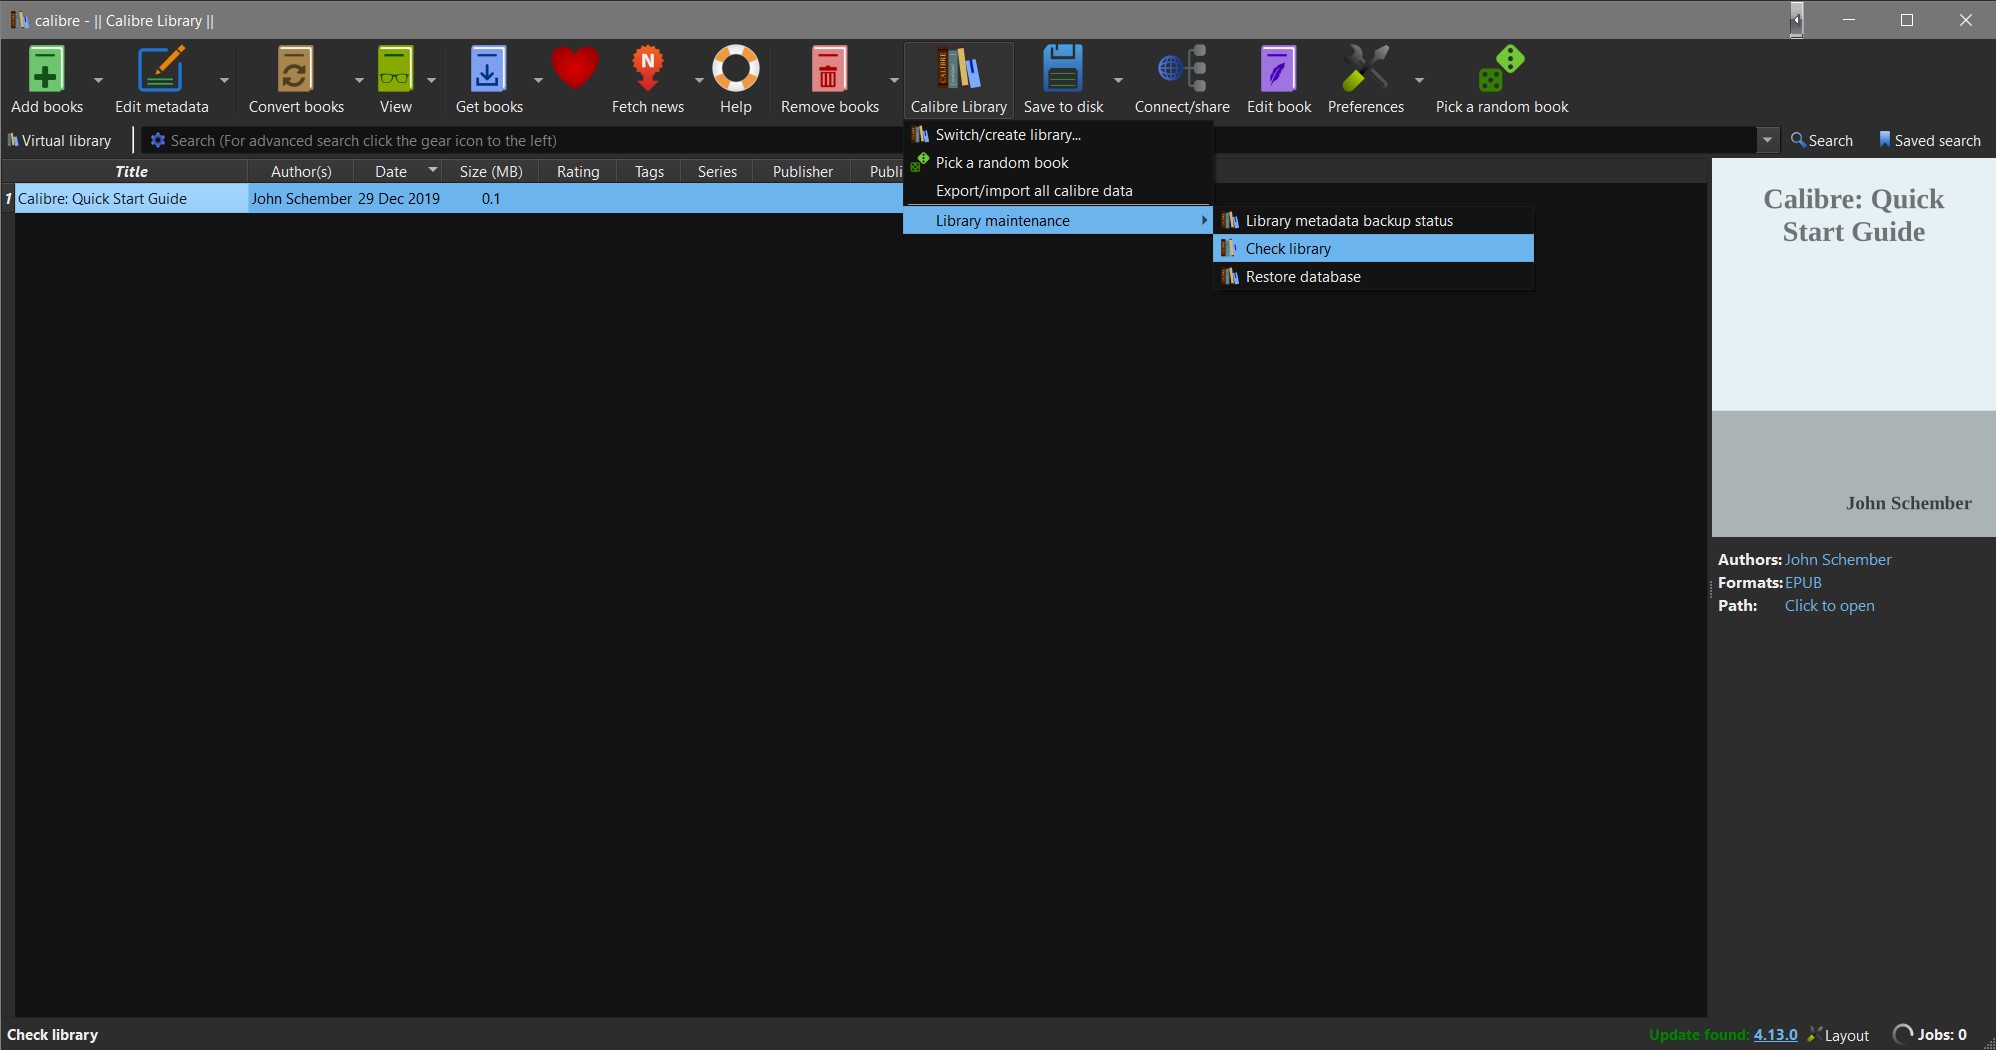This screenshot has height=1050, width=1996.
Task: Sort by the Rating column header
Action: [578, 171]
